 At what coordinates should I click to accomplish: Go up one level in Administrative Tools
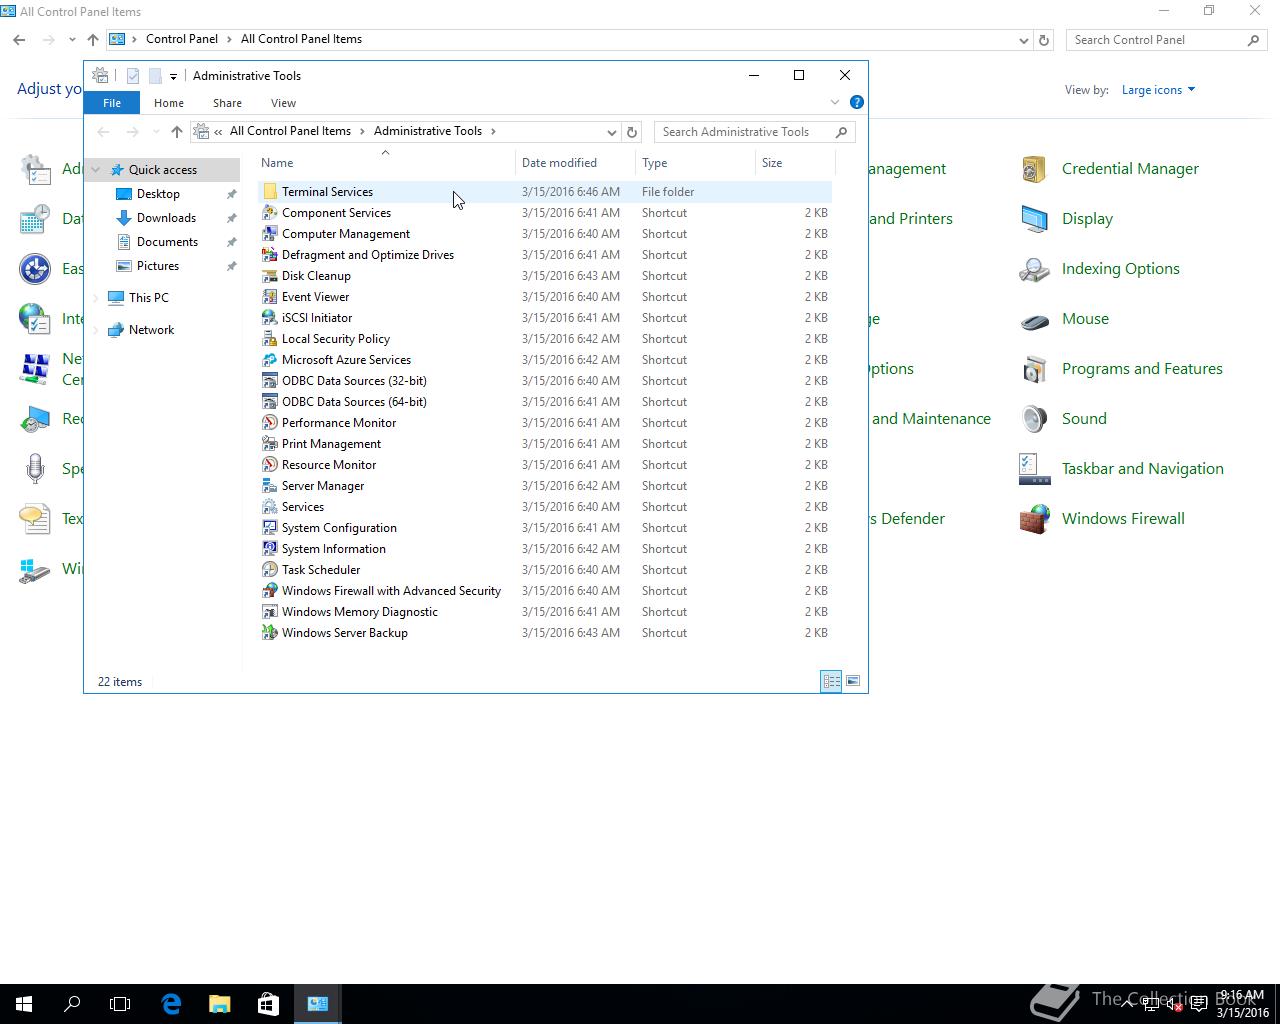tap(177, 132)
